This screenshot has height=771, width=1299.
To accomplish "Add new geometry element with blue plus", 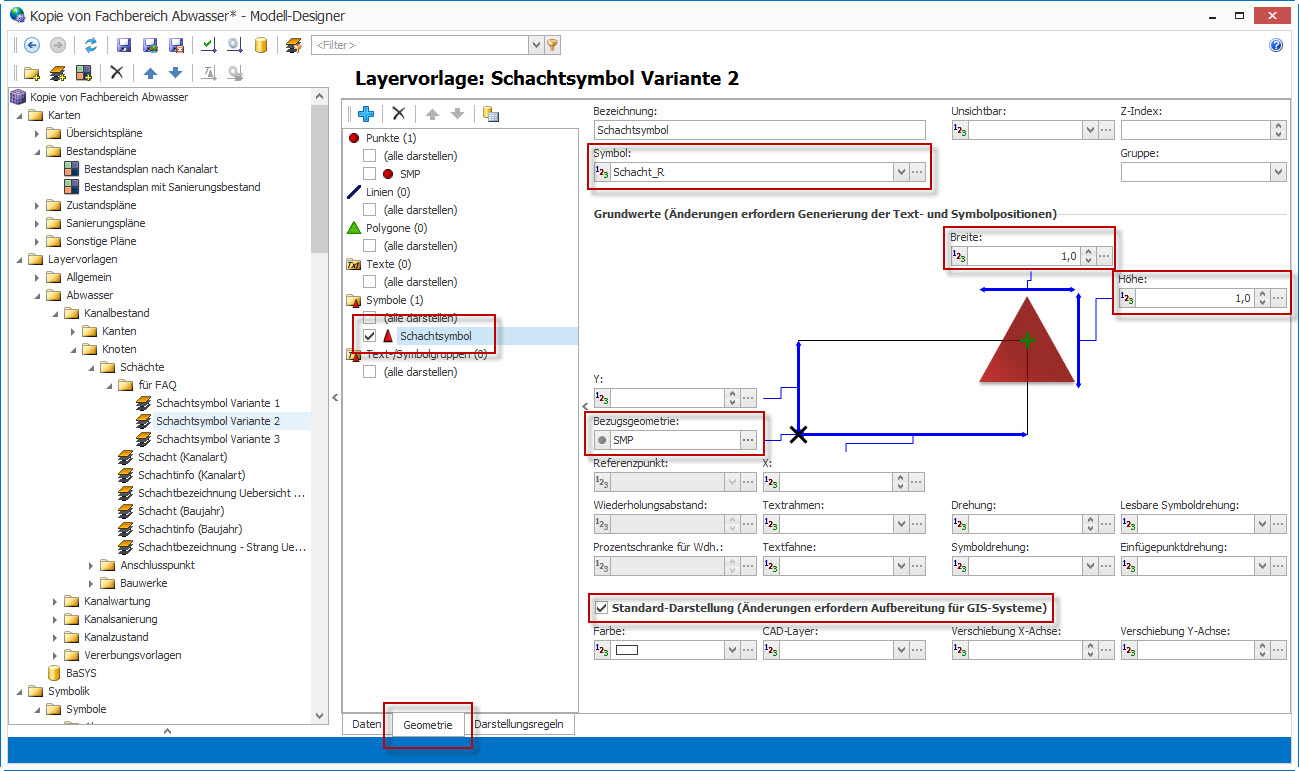I will click(366, 114).
